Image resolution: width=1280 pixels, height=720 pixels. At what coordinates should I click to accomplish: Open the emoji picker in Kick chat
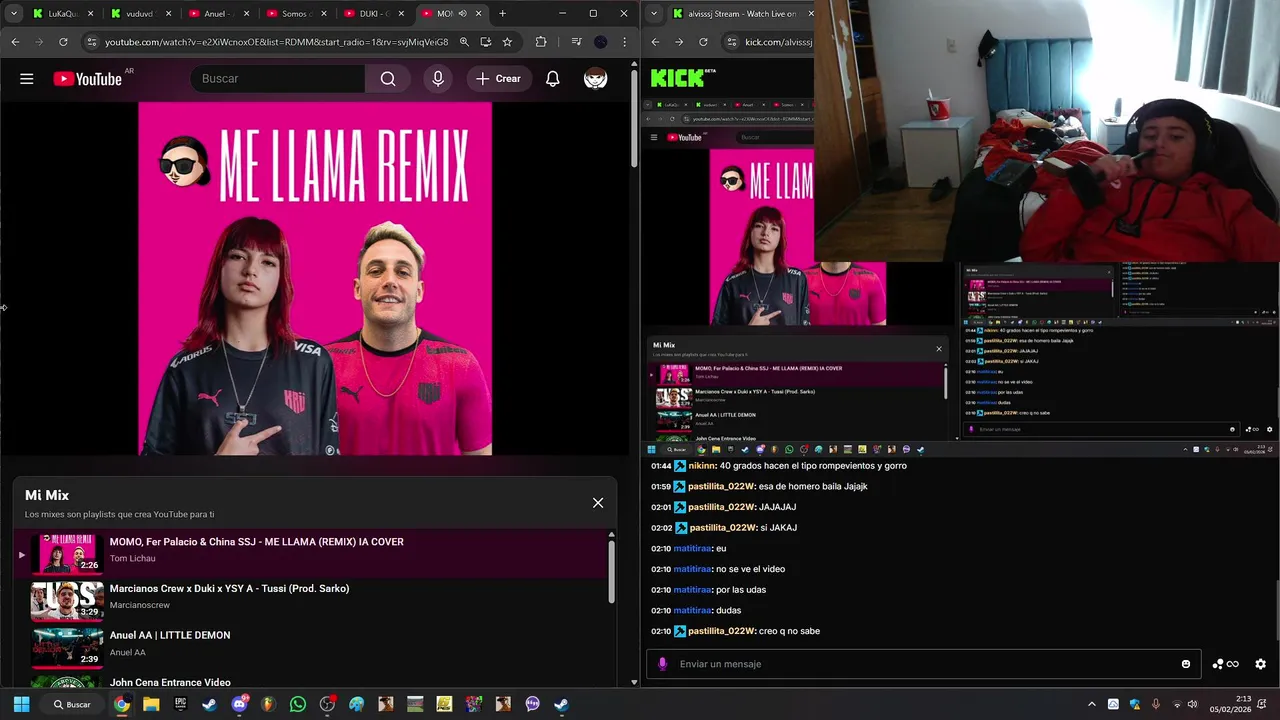(x=1186, y=664)
